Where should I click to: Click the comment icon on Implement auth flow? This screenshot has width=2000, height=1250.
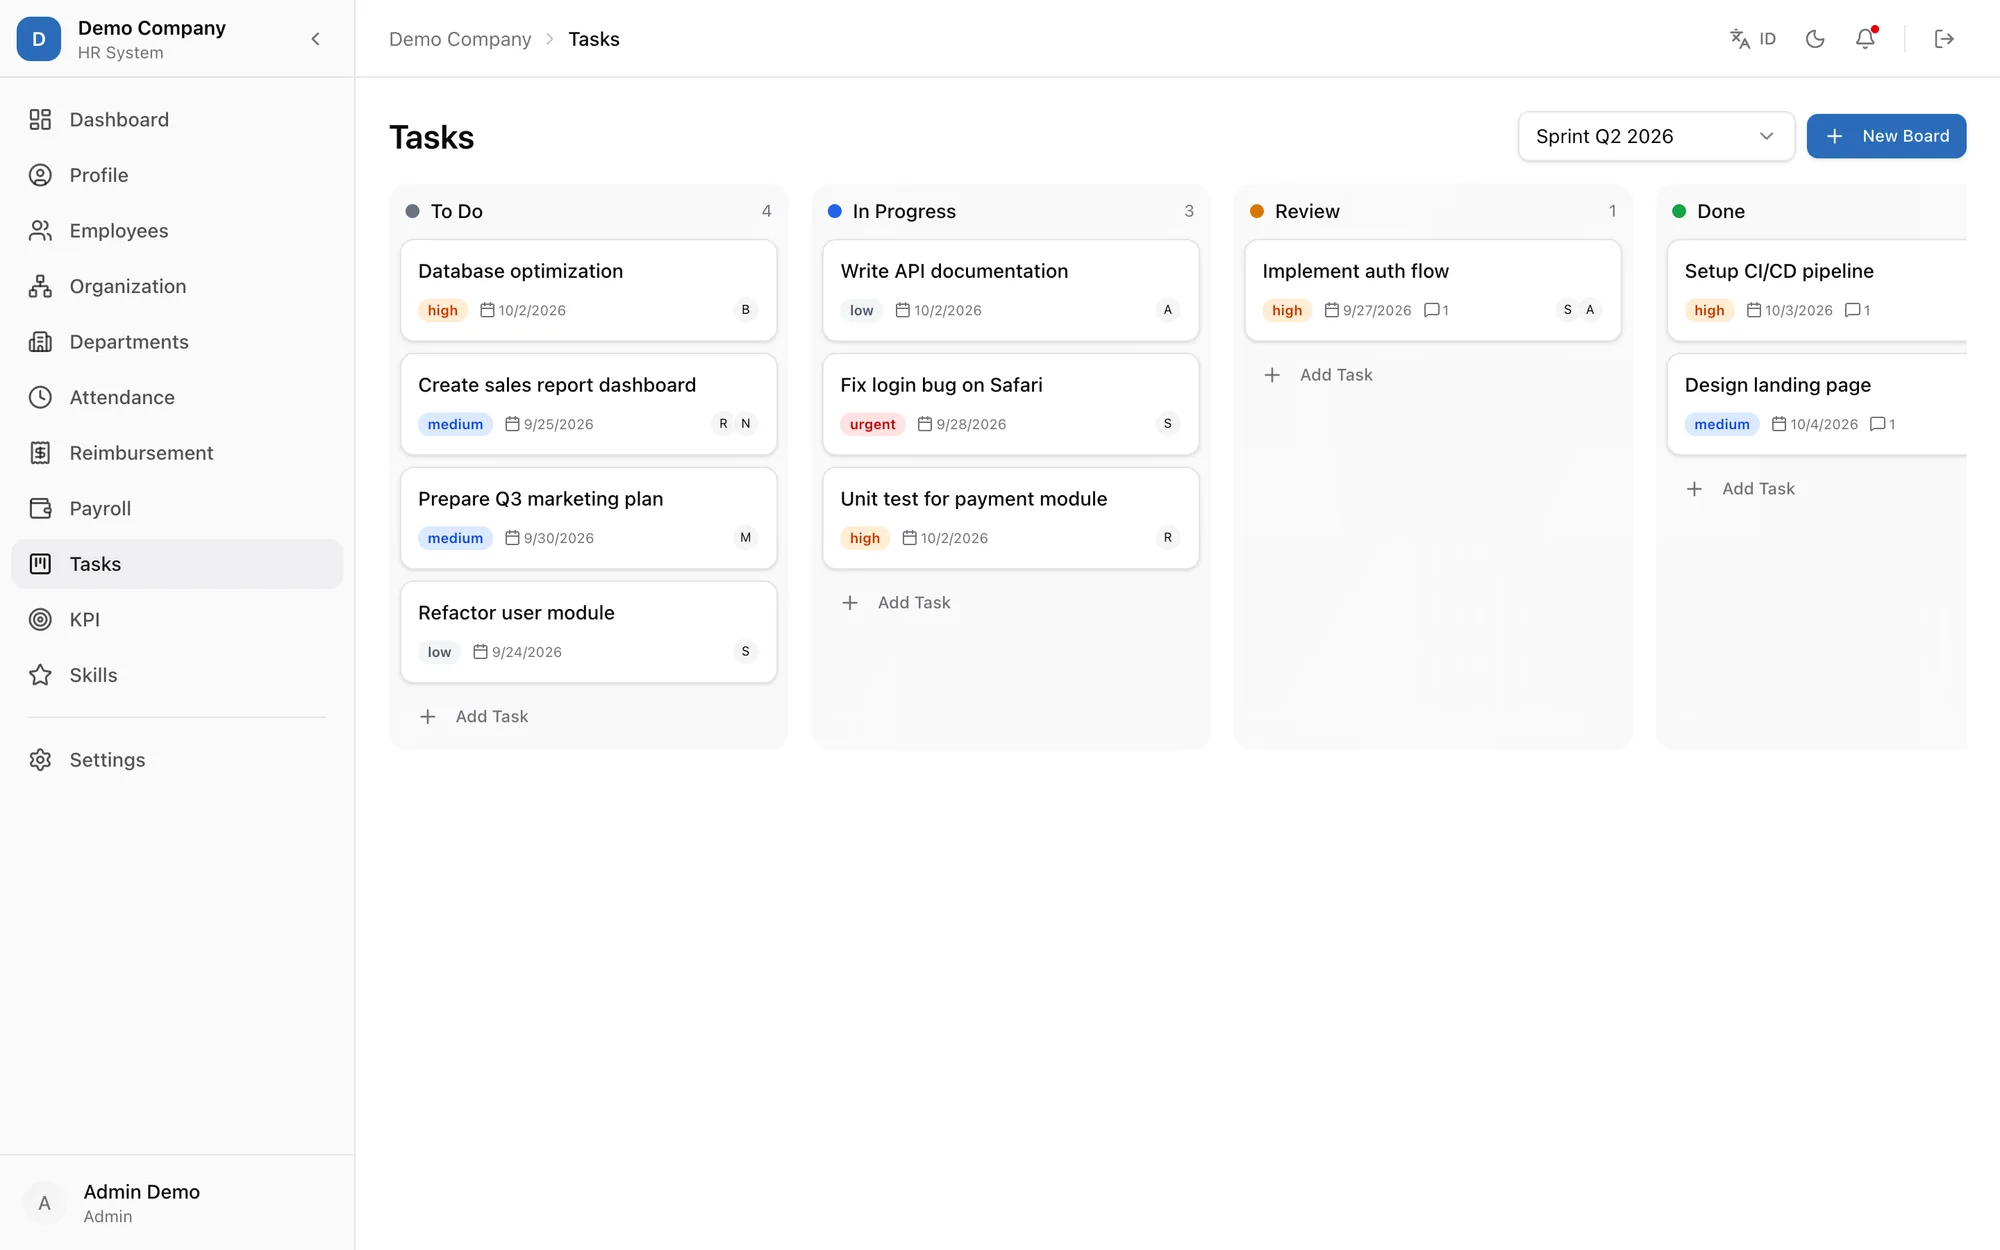1431,310
